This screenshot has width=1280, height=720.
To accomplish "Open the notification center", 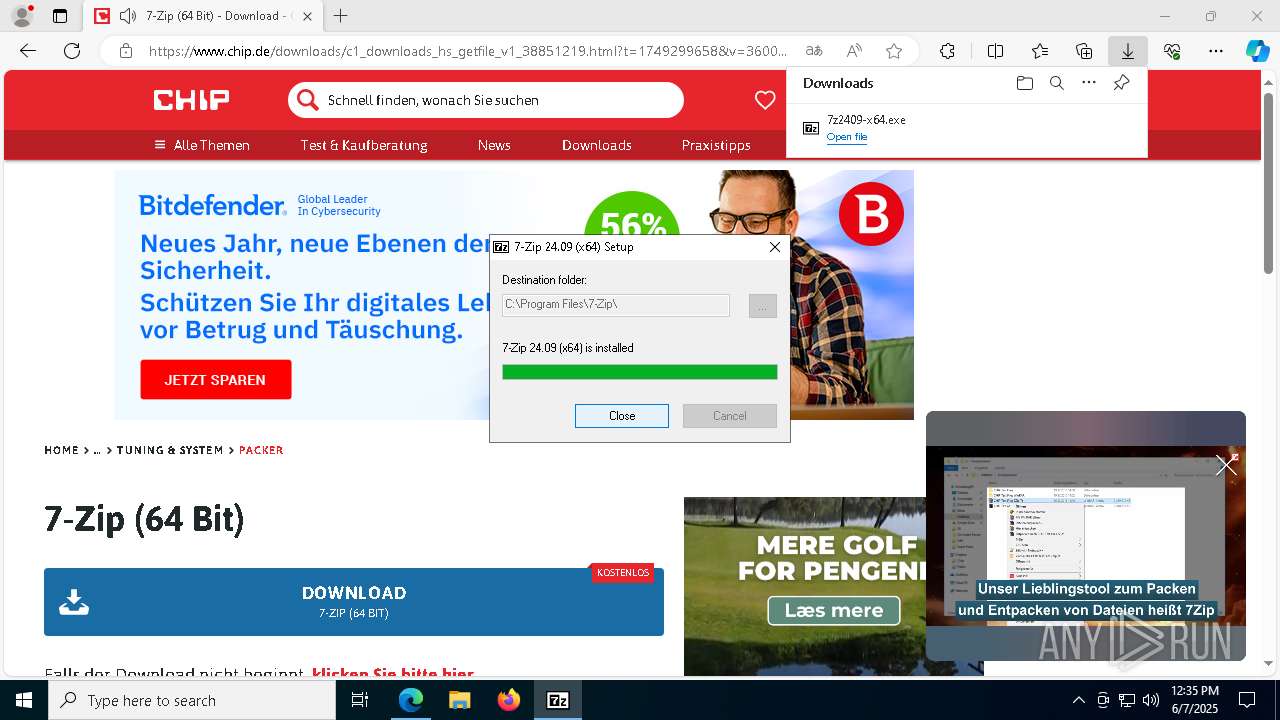I will pos(1247,700).
